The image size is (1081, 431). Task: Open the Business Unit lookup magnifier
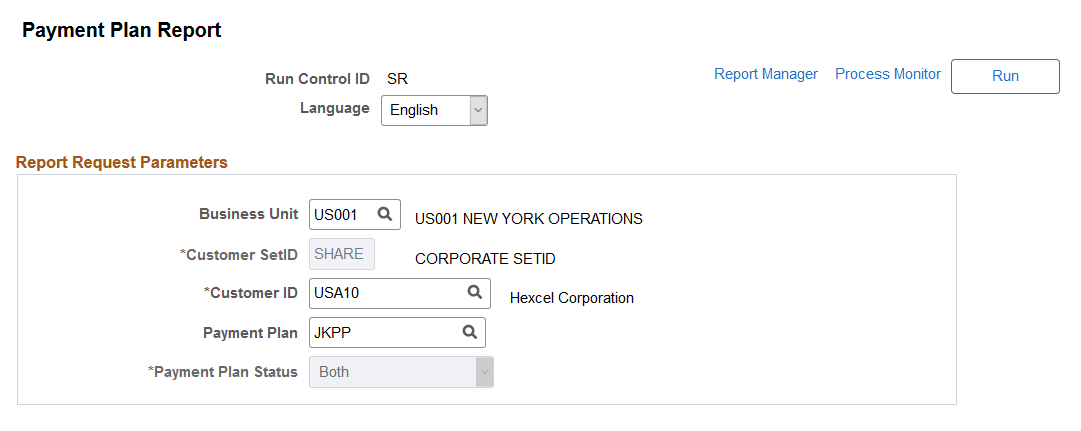[384, 214]
